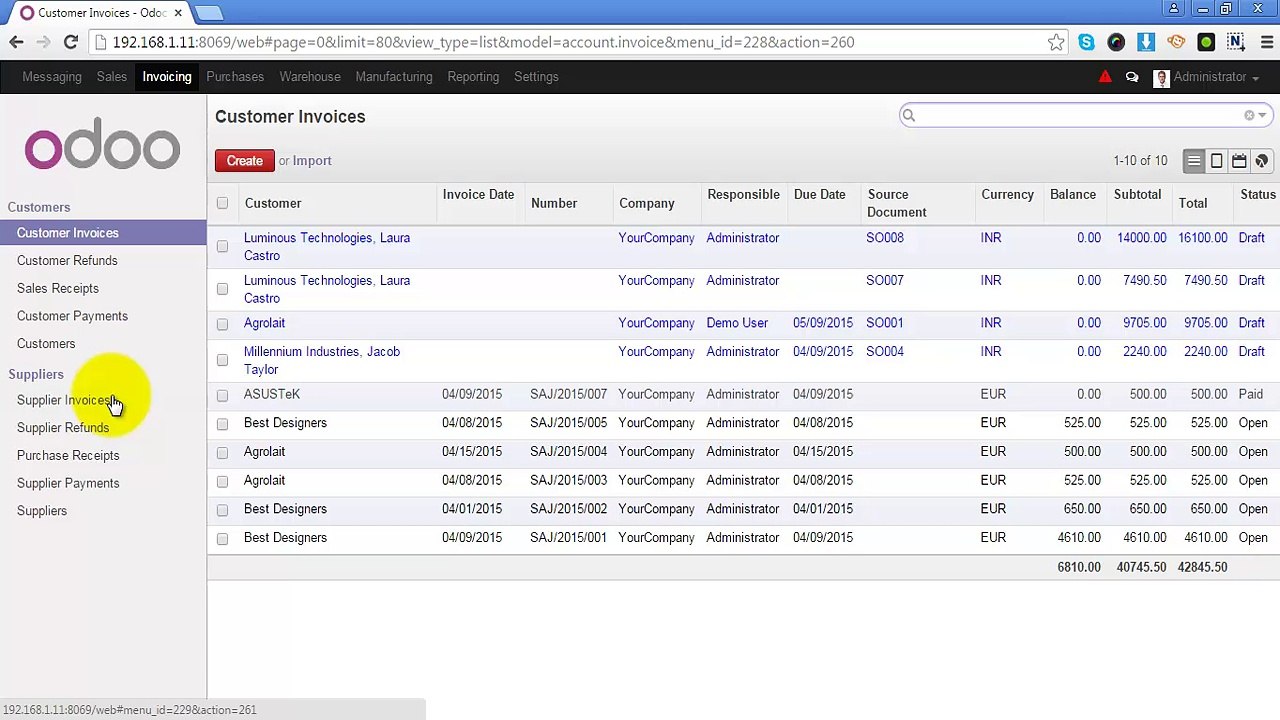Tick the select-all checkbox in the table header
This screenshot has width=1280, height=720.
(x=222, y=203)
